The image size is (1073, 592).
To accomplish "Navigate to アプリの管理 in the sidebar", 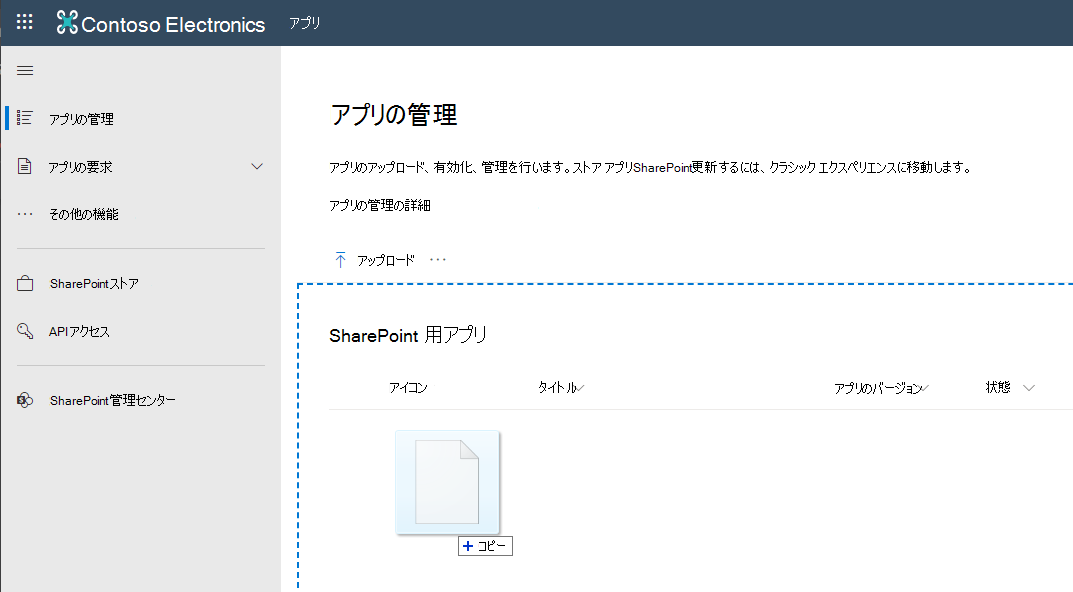I will click(76, 117).
